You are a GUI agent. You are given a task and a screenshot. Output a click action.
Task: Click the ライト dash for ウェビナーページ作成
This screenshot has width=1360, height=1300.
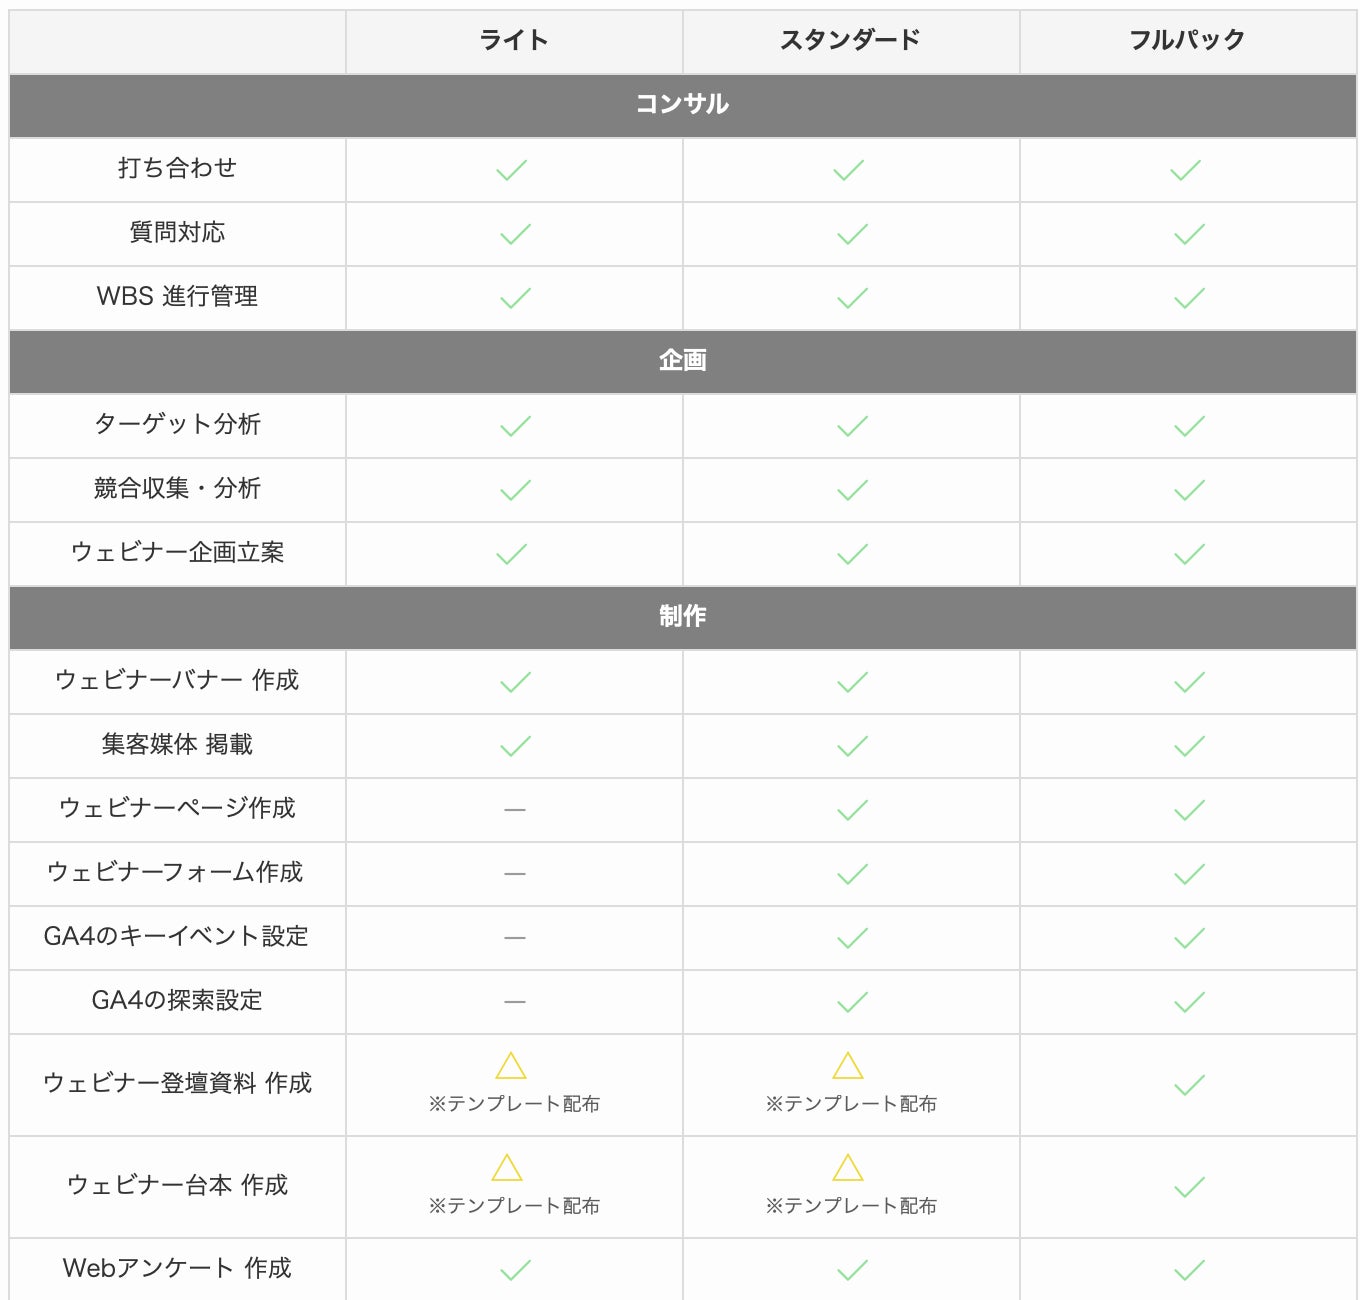click(x=515, y=809)
